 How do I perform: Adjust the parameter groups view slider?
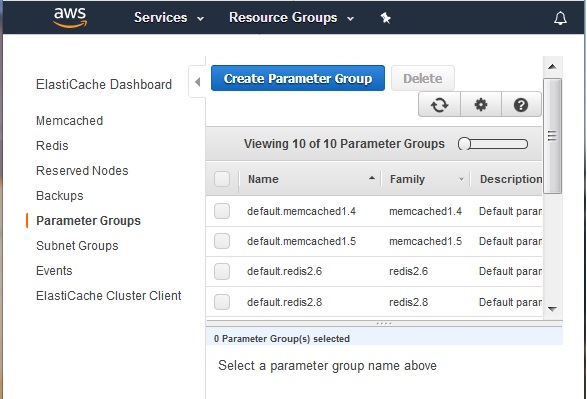click(x=493, y=144)
